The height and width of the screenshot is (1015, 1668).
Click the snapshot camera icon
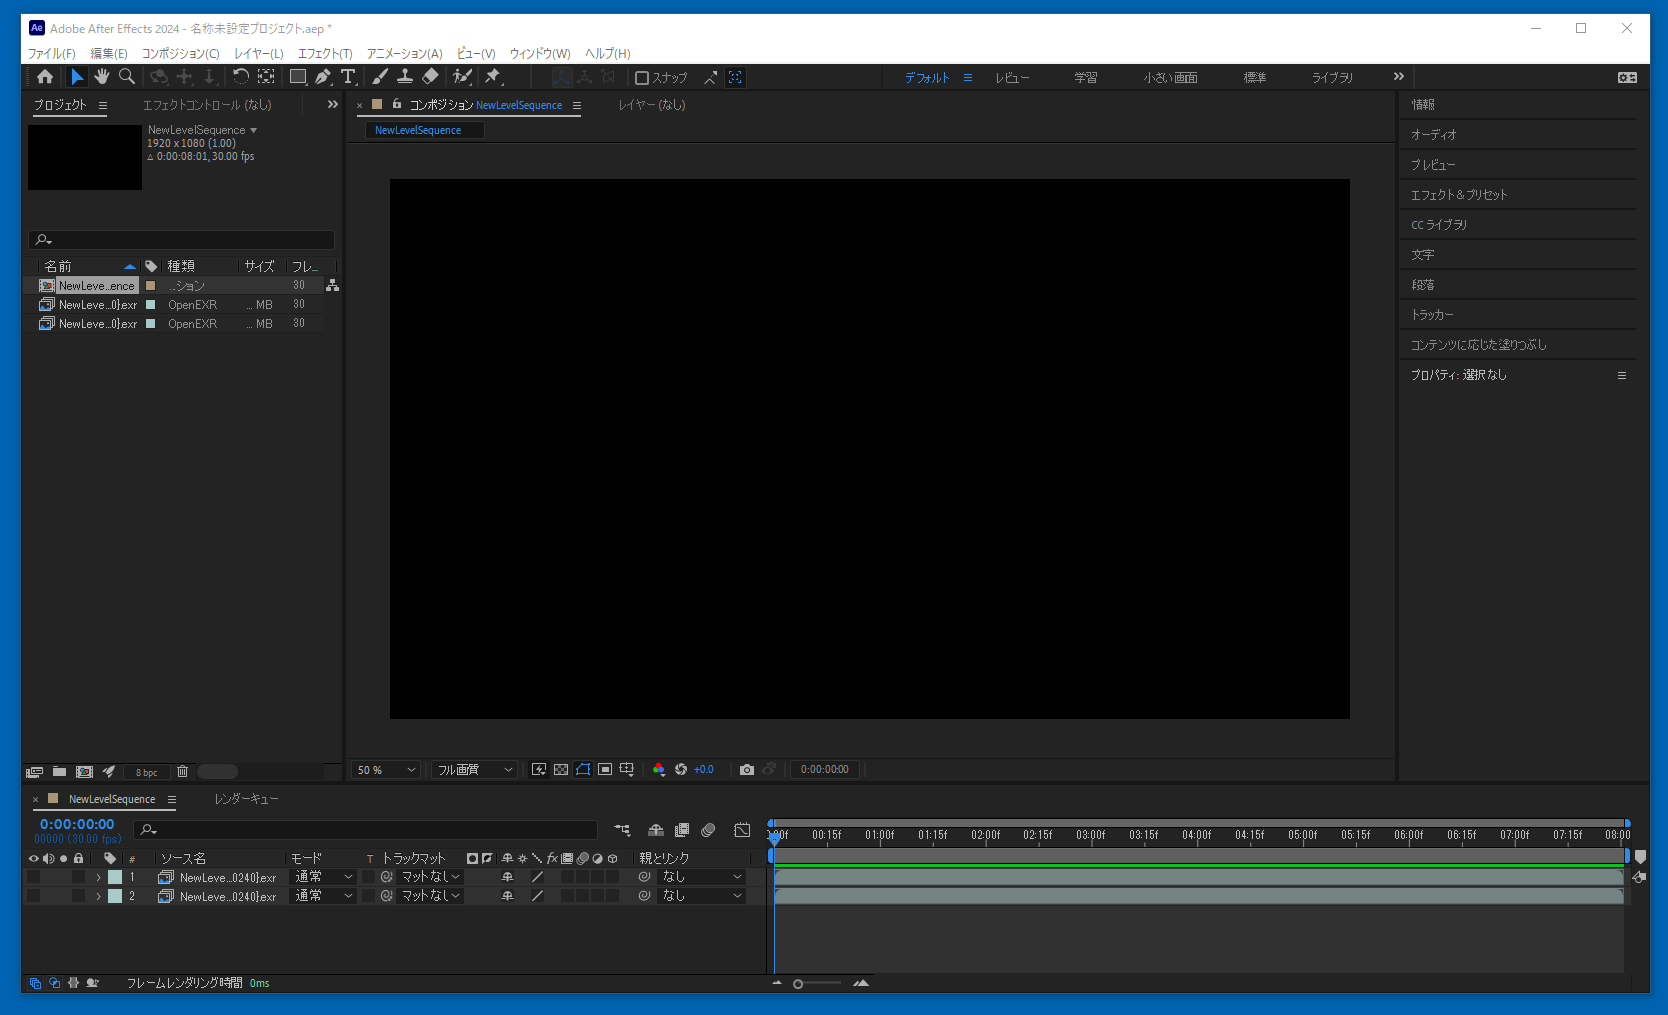point(746,770)
